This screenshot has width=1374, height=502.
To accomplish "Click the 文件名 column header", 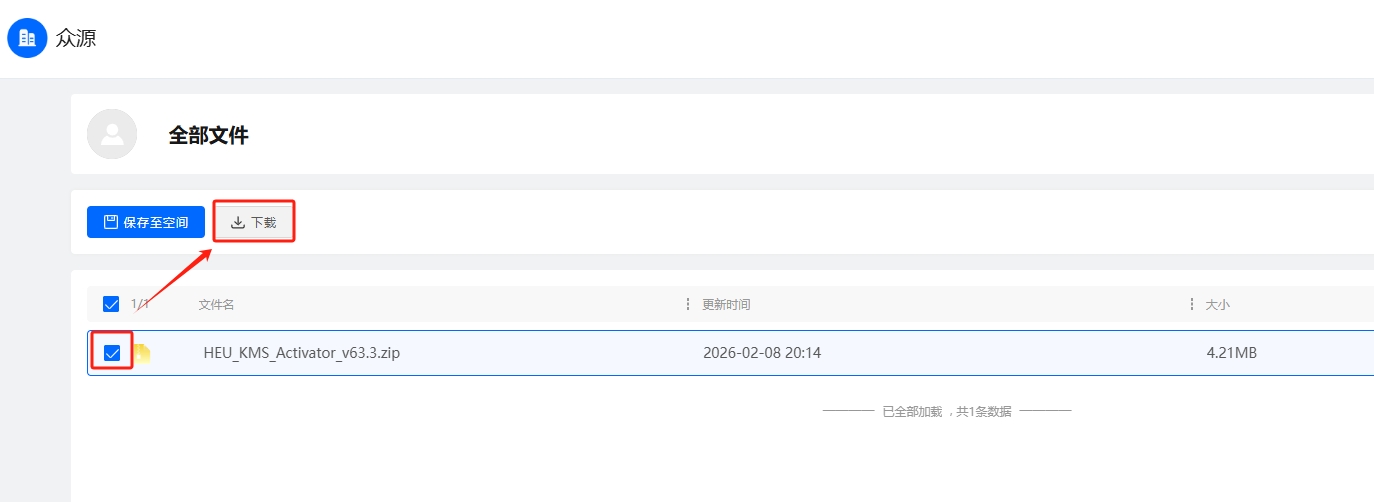I will (216, 304).
